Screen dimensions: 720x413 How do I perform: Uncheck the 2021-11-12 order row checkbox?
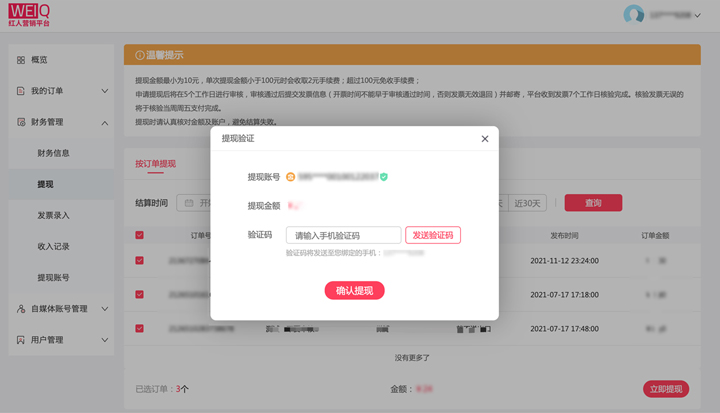click(139, 261)
